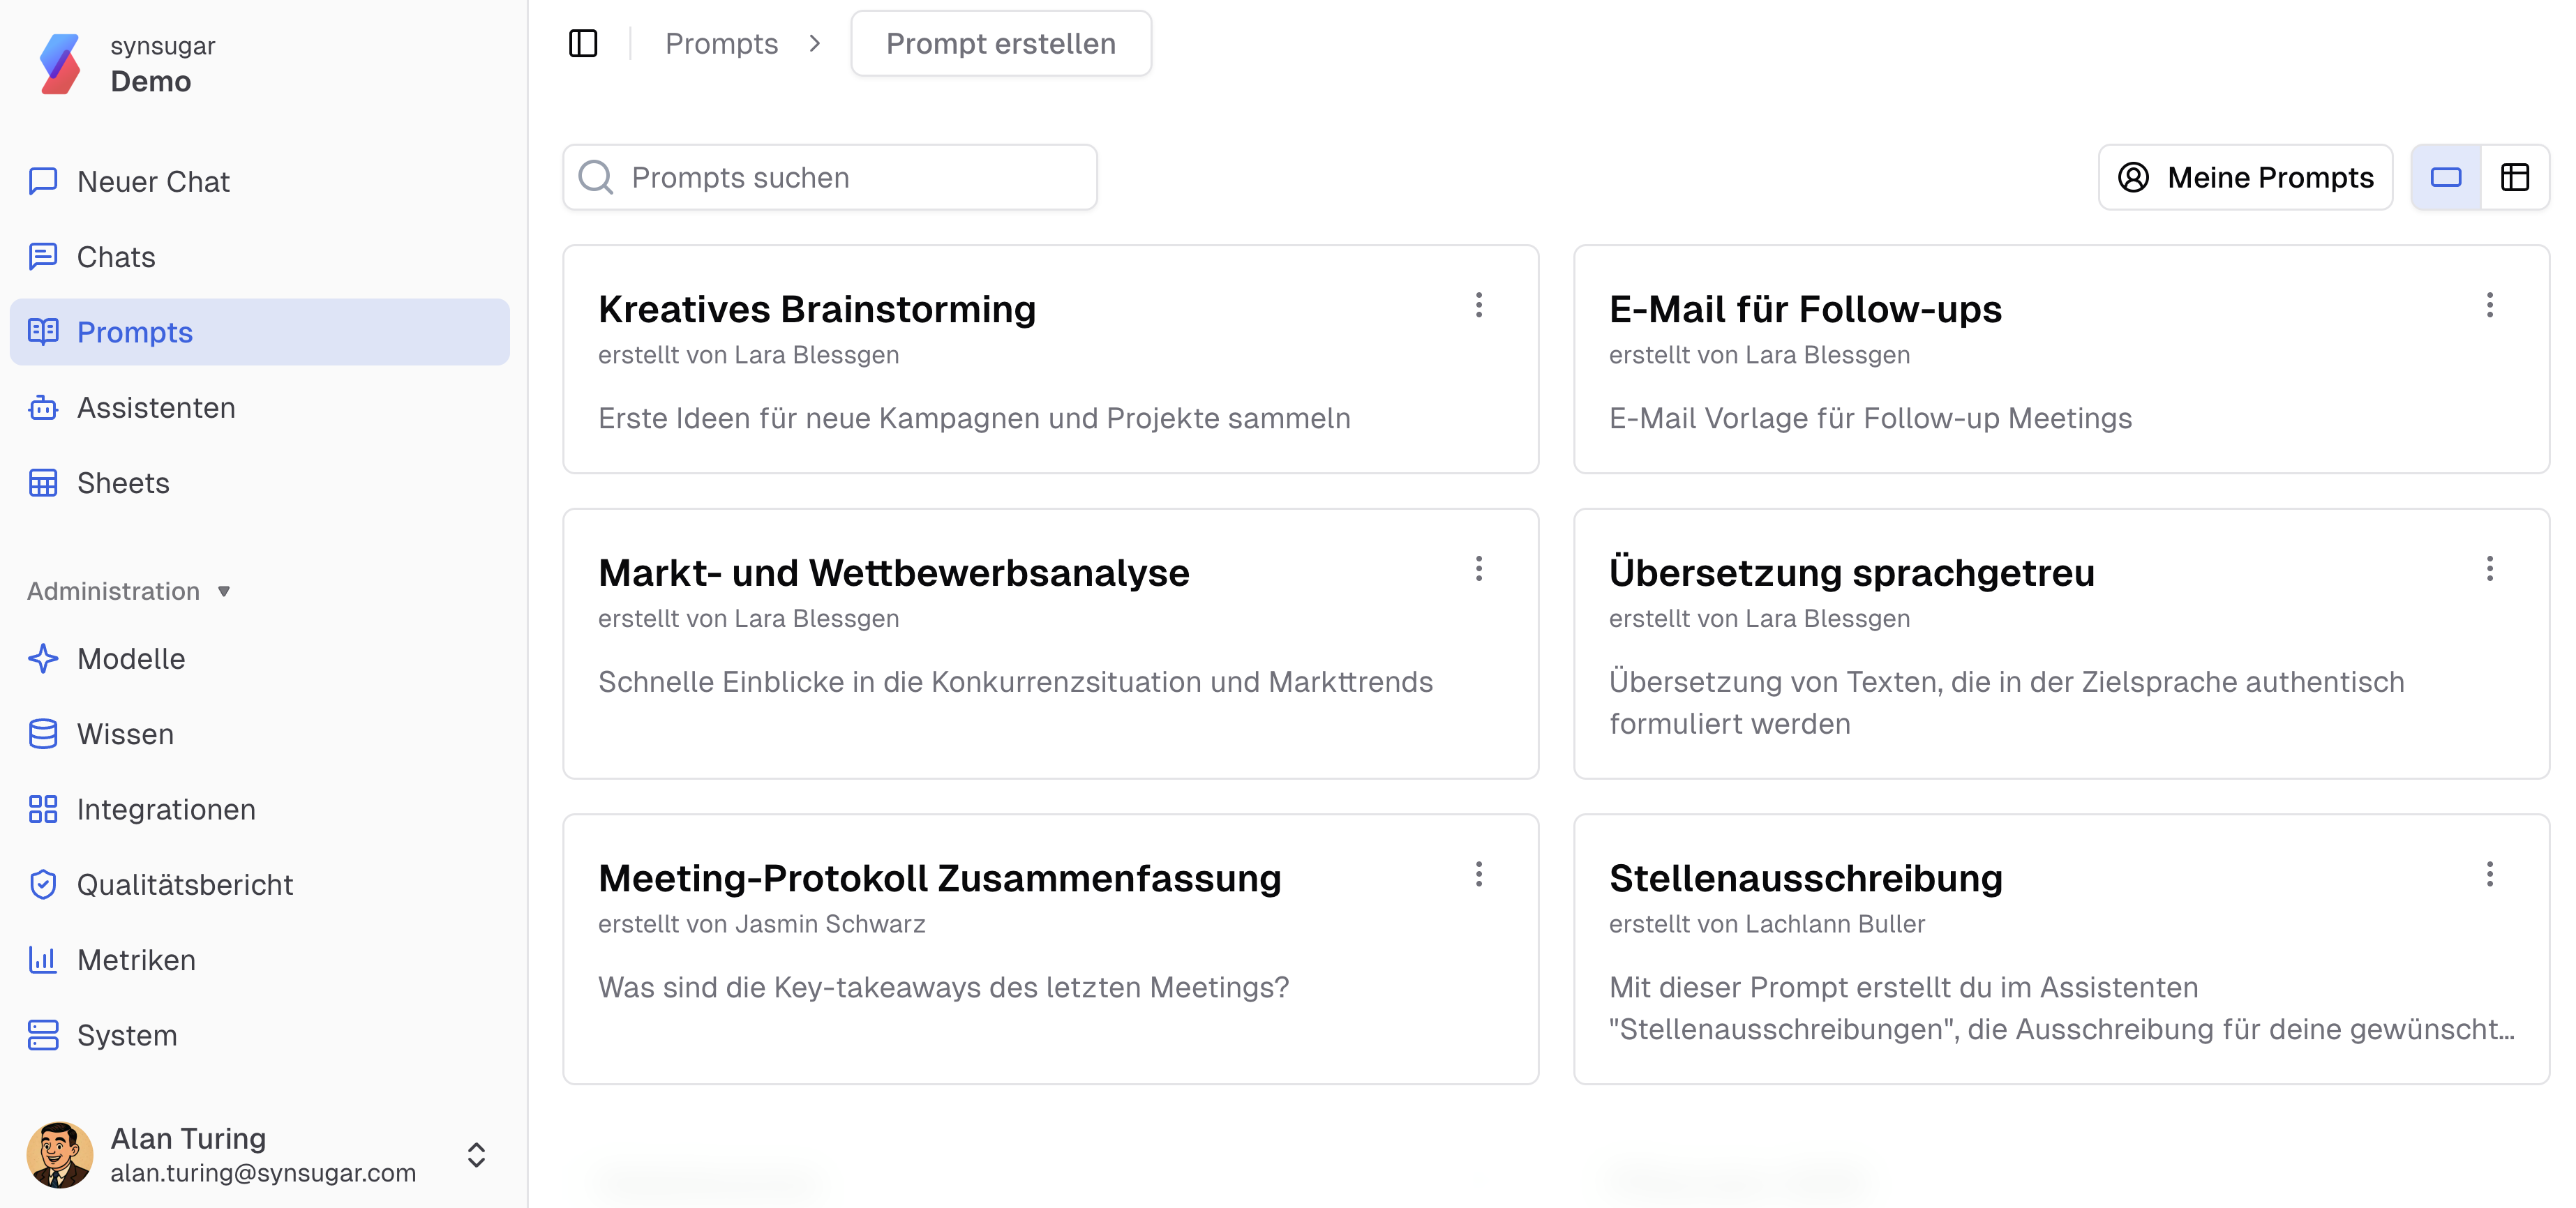Click the Wissen database icon
Viewport: 2576px width, 1208px height.
(x=43, y=734)
